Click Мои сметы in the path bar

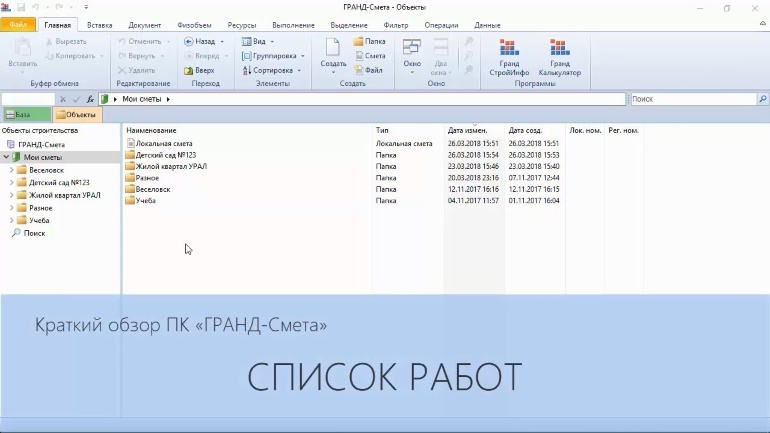141,99
